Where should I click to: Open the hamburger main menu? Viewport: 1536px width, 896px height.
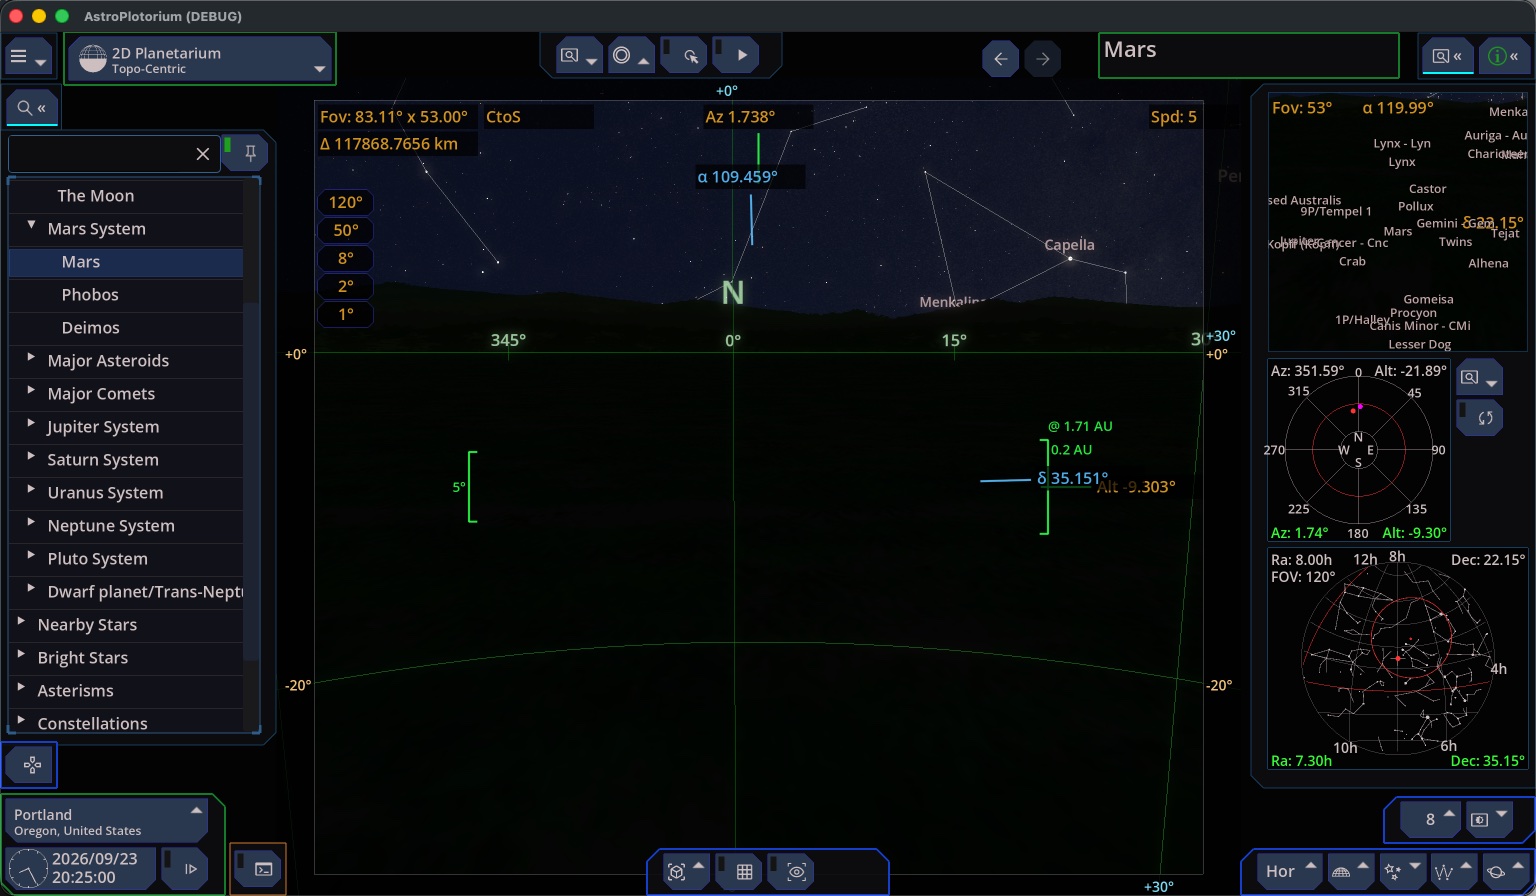pos(27,58)
